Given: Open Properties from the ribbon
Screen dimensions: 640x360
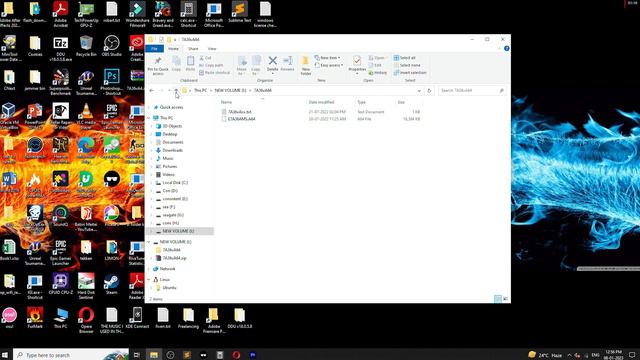Looking at the screenshot, I should click(357, 64).
